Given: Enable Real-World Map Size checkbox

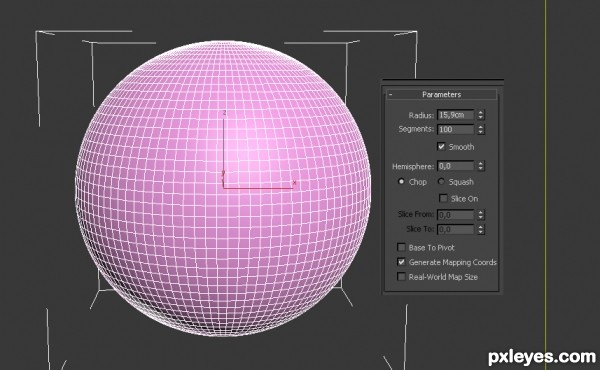Looking at the screenshot, I should point(401,277).
